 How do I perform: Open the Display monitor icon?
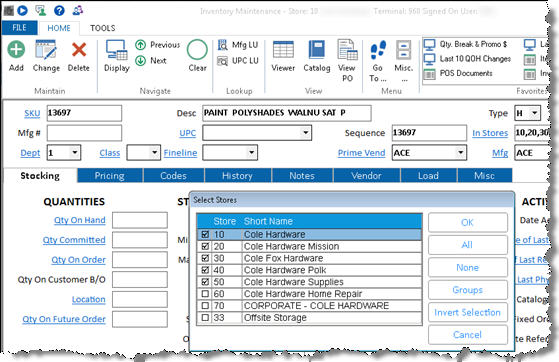tap(117, 50)
